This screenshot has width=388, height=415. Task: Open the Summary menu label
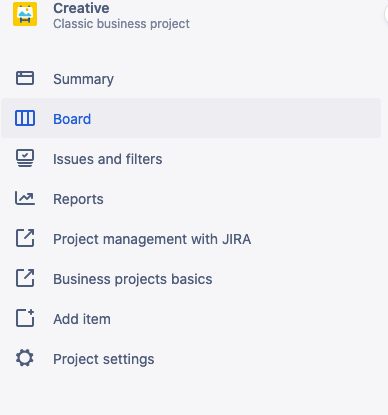pos(83,79)
